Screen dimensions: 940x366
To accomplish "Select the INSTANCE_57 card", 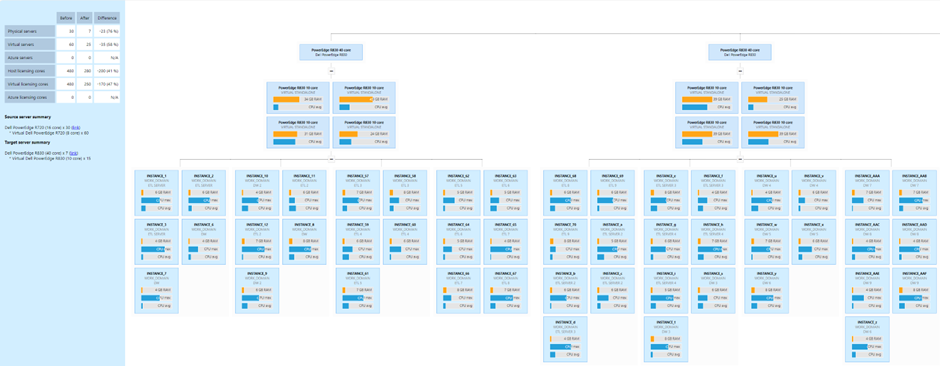I will [x=358, y=193].
